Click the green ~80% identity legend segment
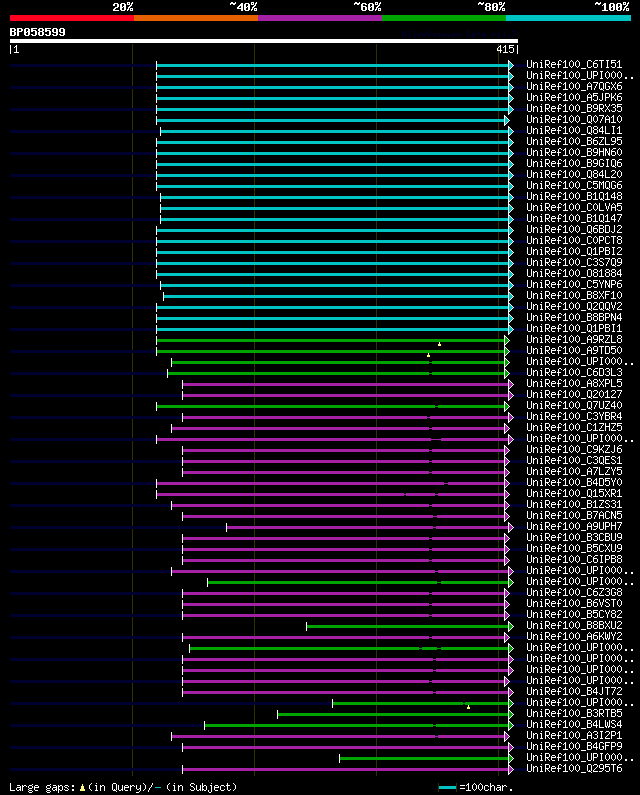This screenshot has height=795, width=640. click(444, 18)
